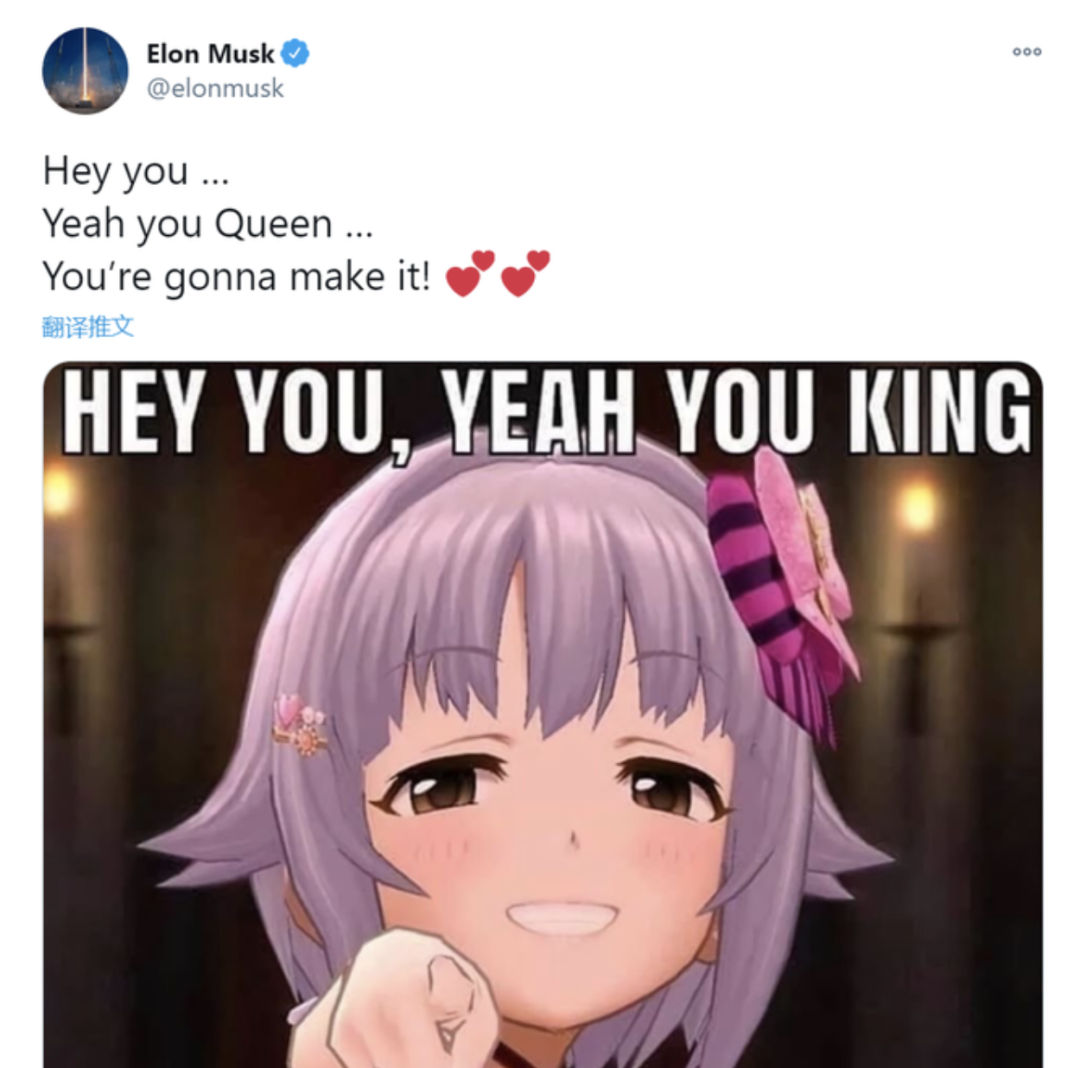The height and width of the screenshot is (1068, 1080).
Task: Click the character's left brown eye
Action: pyautogui.click(x=441, y=786)
